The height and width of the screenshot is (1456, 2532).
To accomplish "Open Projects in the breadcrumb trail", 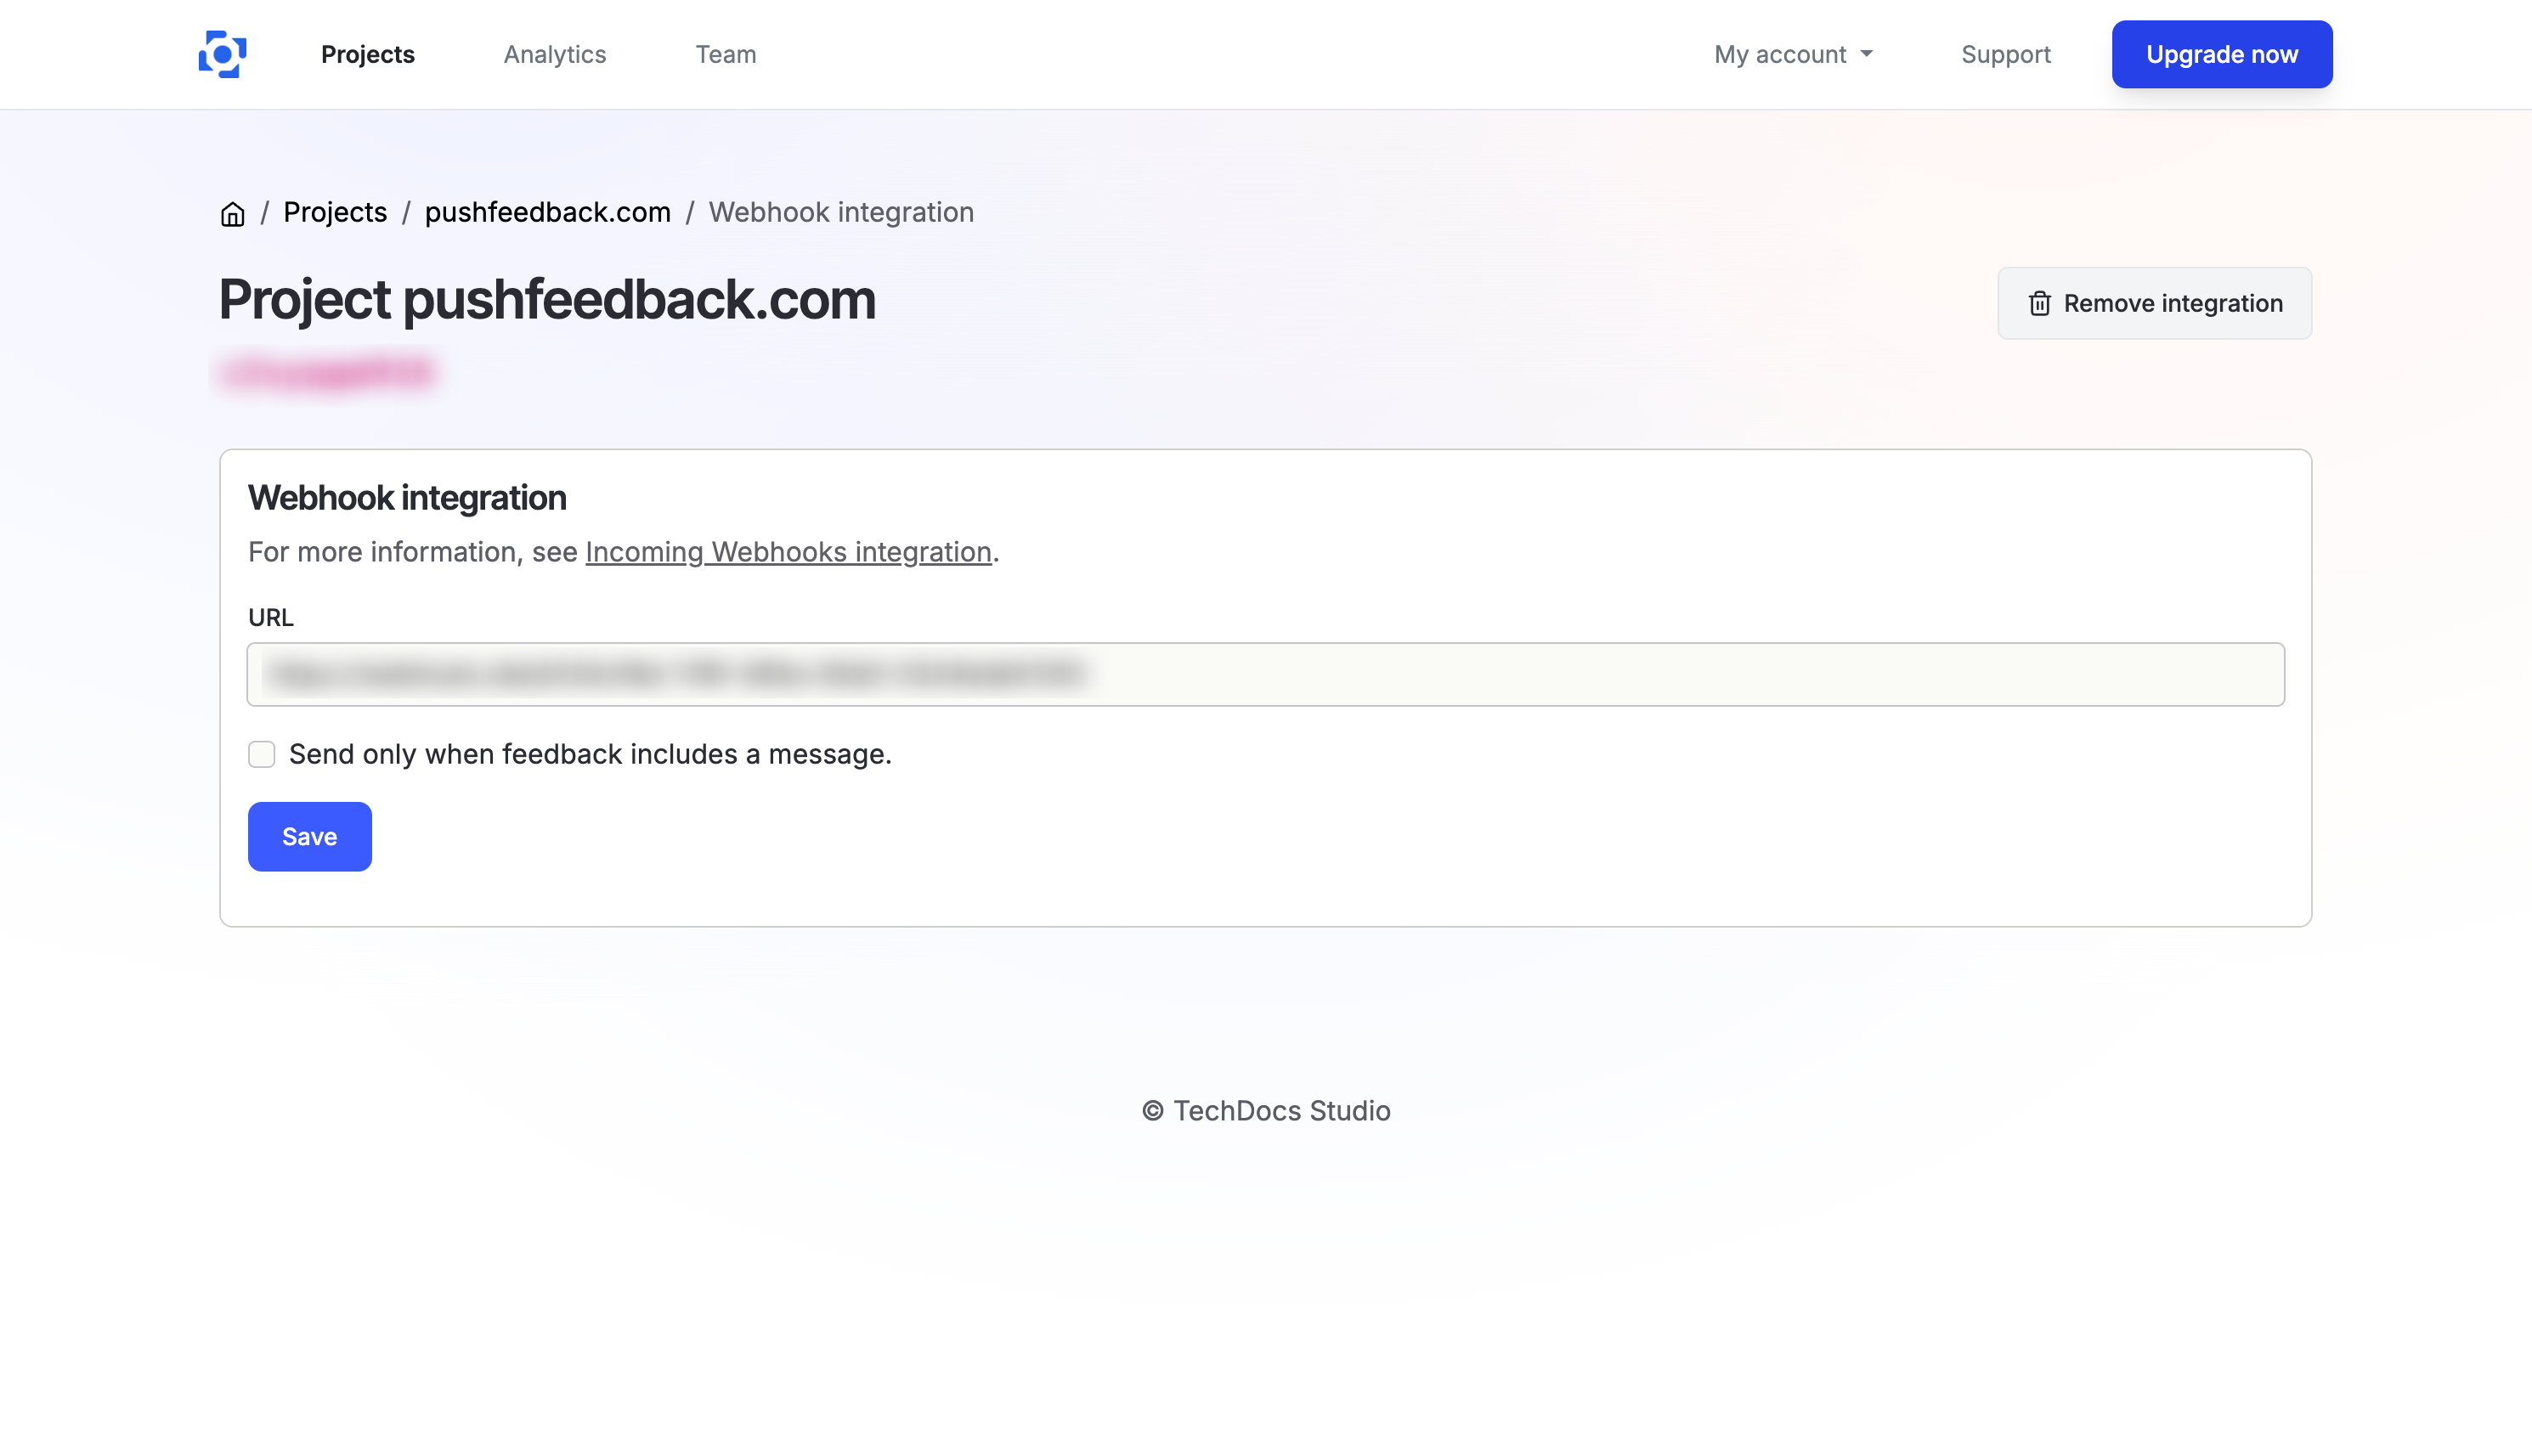I will pyautogui.click(x=335, y=212).
